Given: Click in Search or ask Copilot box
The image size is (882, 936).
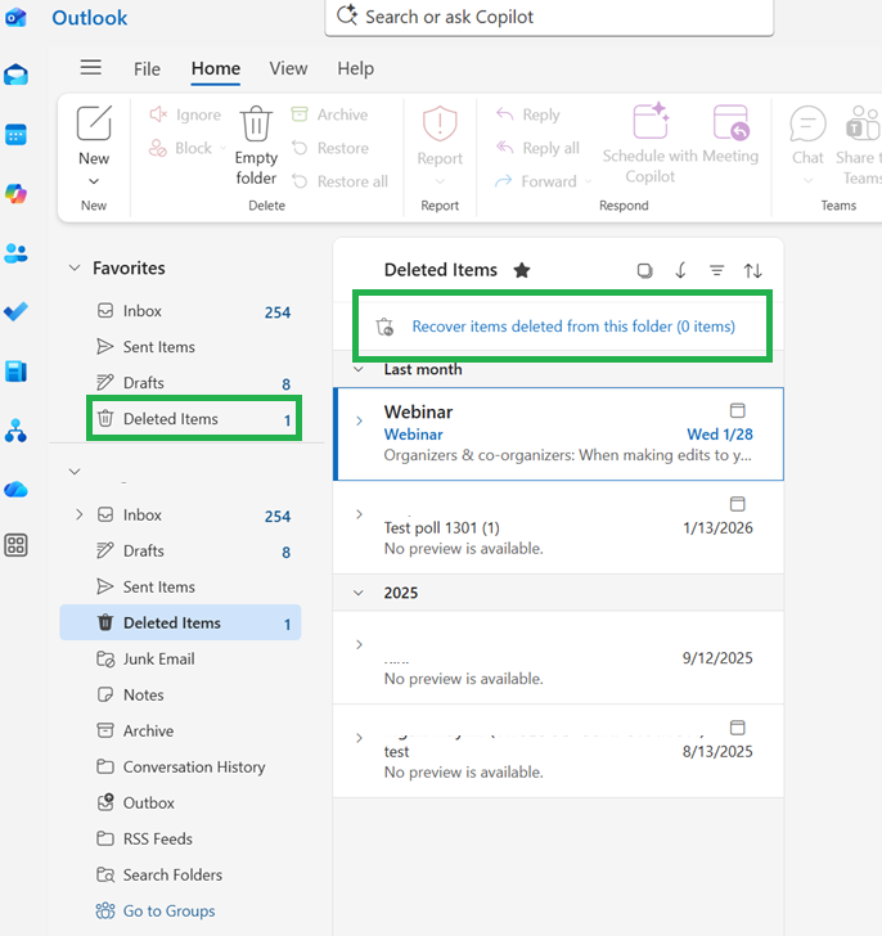Looking at the screenshot, I should click(x=549, y=17).
